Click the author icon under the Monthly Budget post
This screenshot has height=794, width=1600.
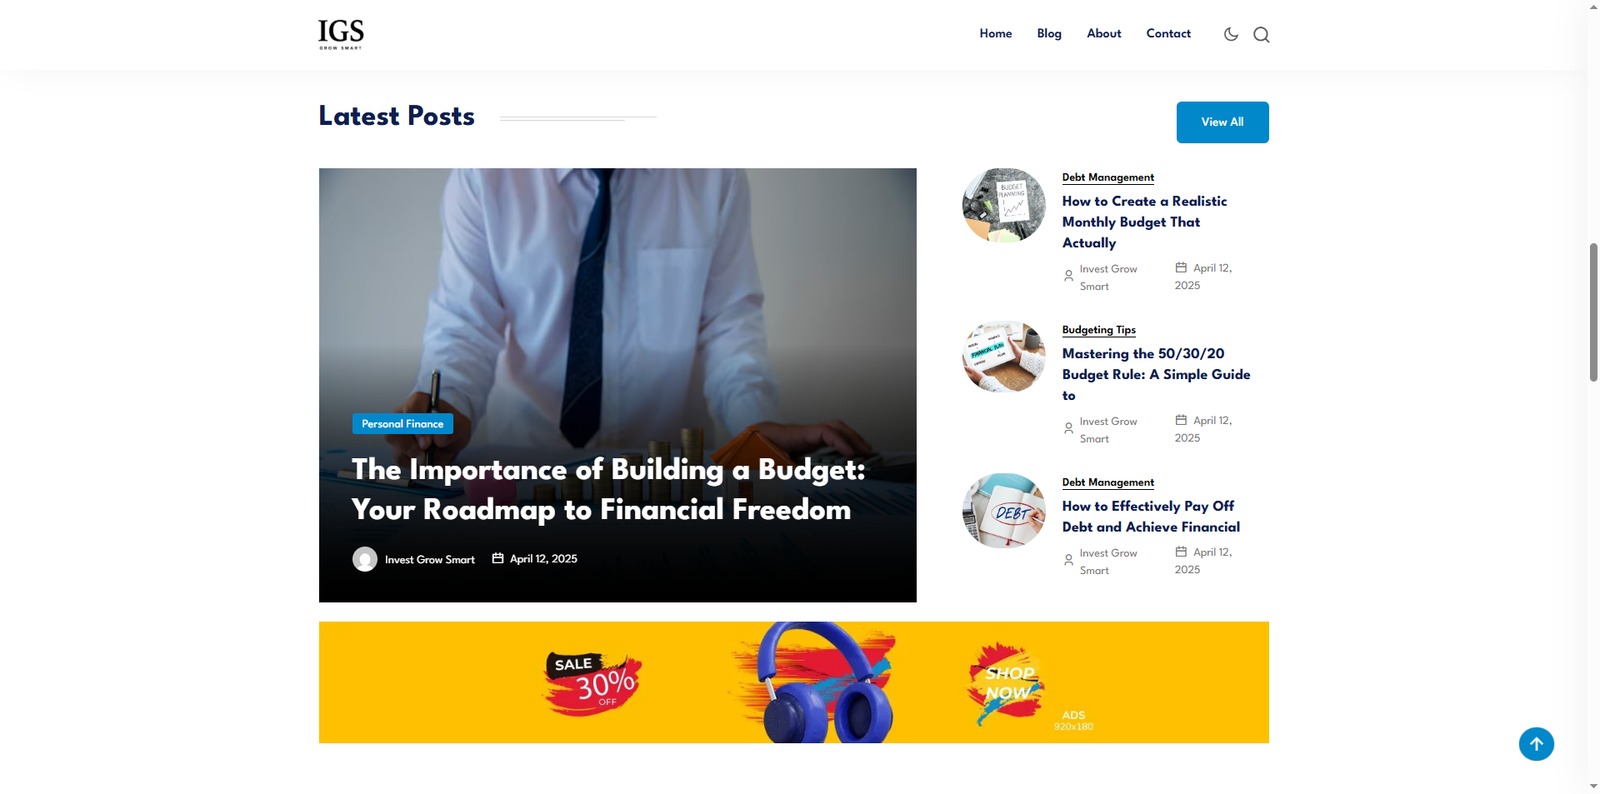click(1068, 276)
